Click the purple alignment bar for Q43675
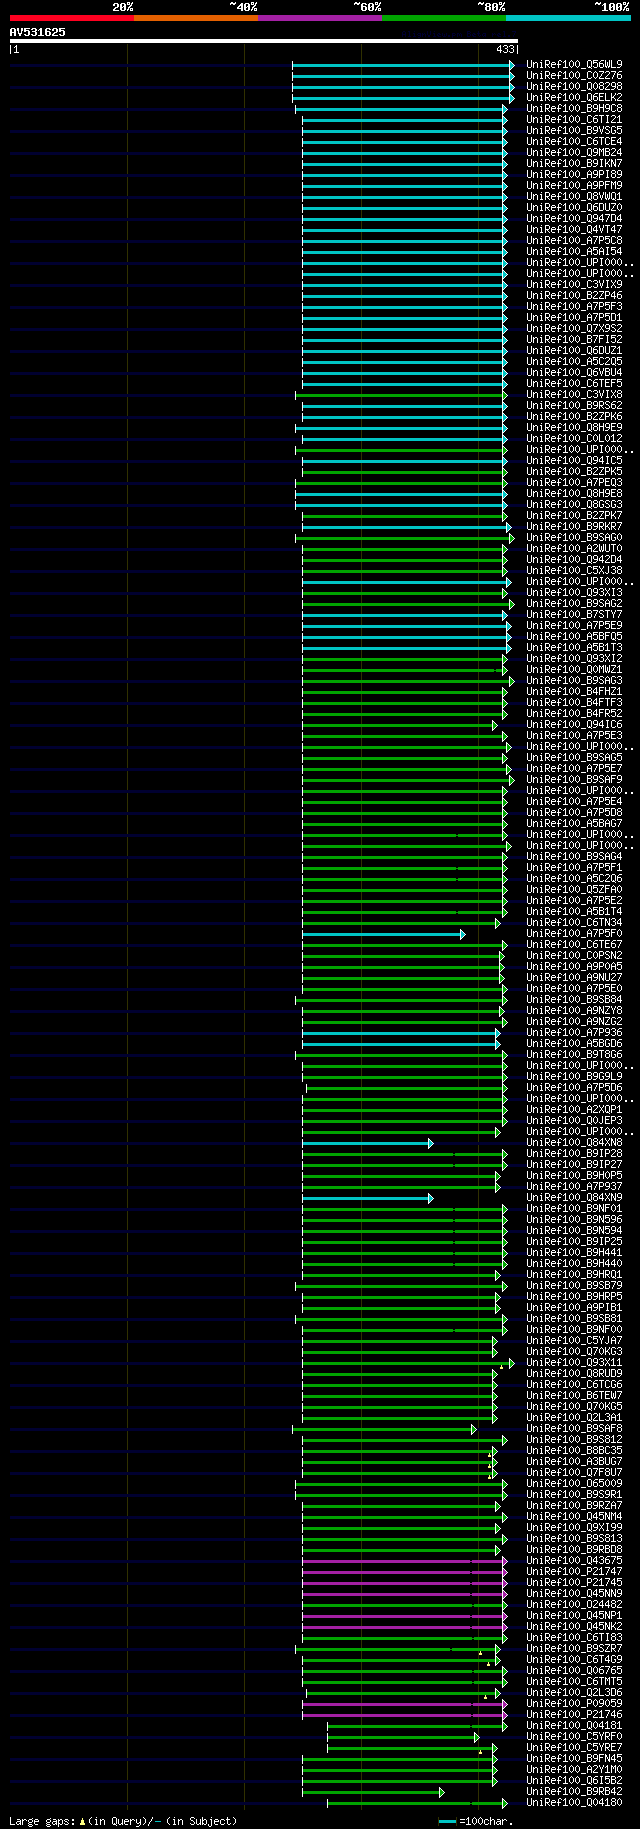 tap(404, 1561)
